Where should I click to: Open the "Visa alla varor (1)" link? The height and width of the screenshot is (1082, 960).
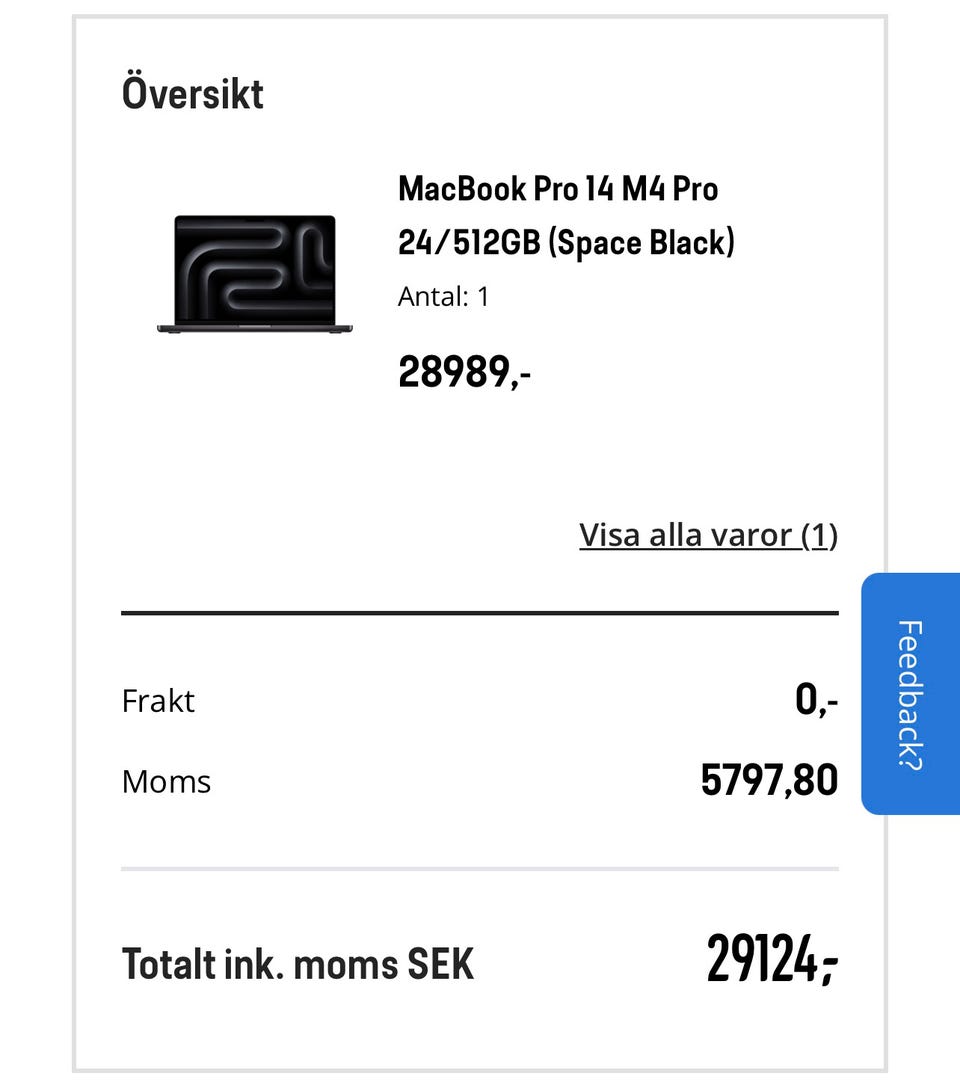pos(708,535)
